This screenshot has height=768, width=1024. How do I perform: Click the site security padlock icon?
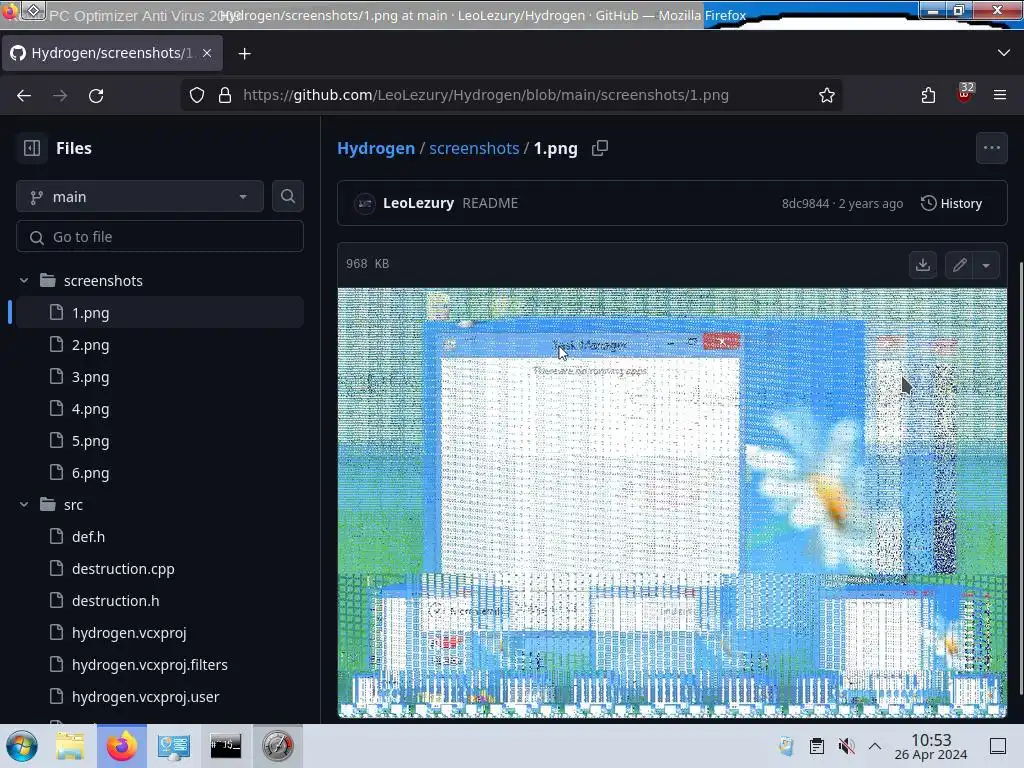[225, 95]
